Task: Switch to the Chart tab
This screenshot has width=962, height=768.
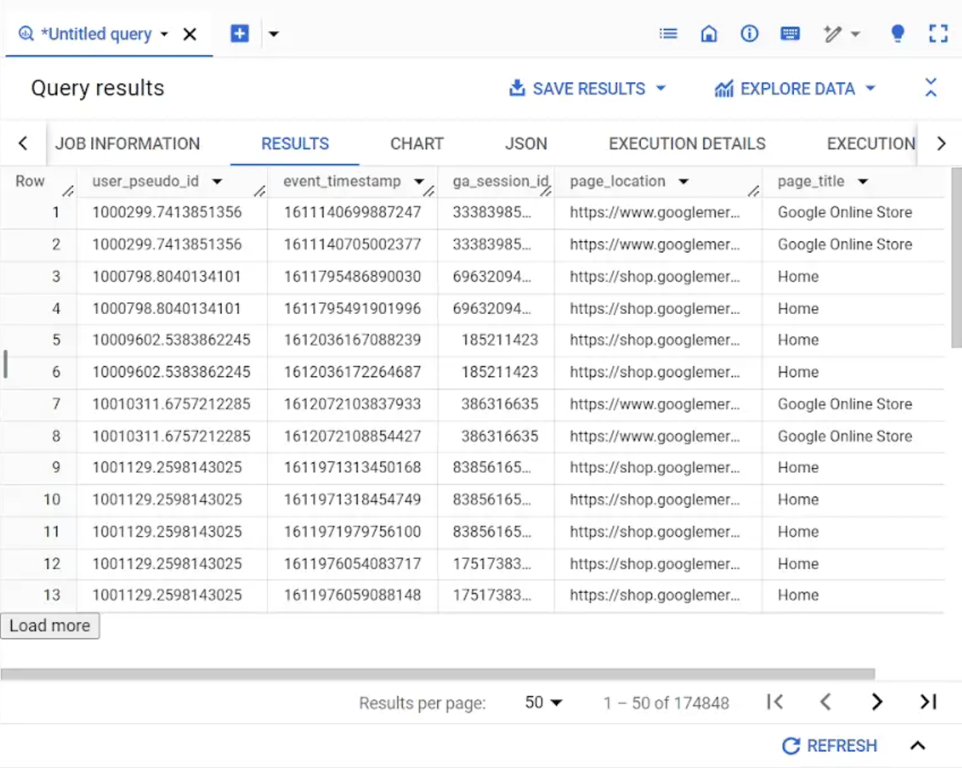Action: pyautogui.click(x=417, y=144)
